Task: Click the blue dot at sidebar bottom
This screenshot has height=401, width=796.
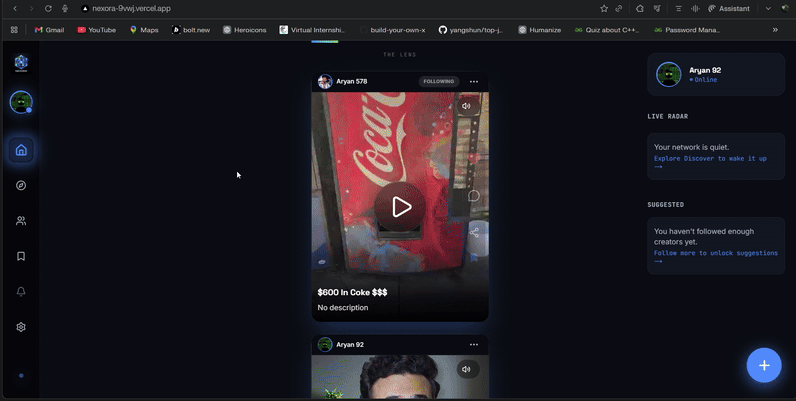Action: [x=21, y=376]
